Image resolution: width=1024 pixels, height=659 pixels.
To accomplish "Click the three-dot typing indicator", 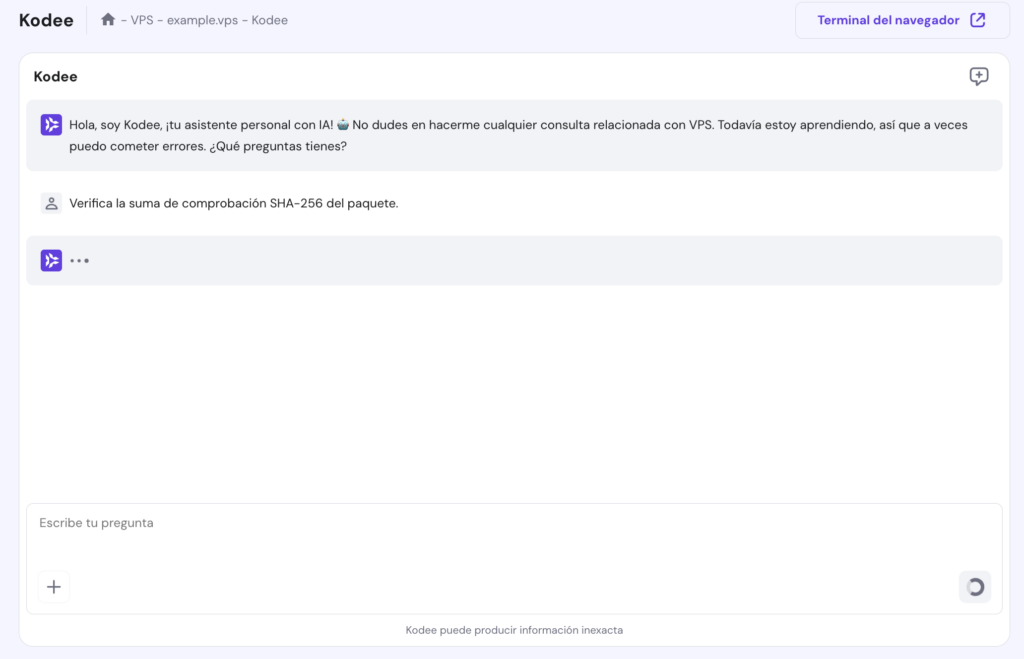I will click(80, 261).
